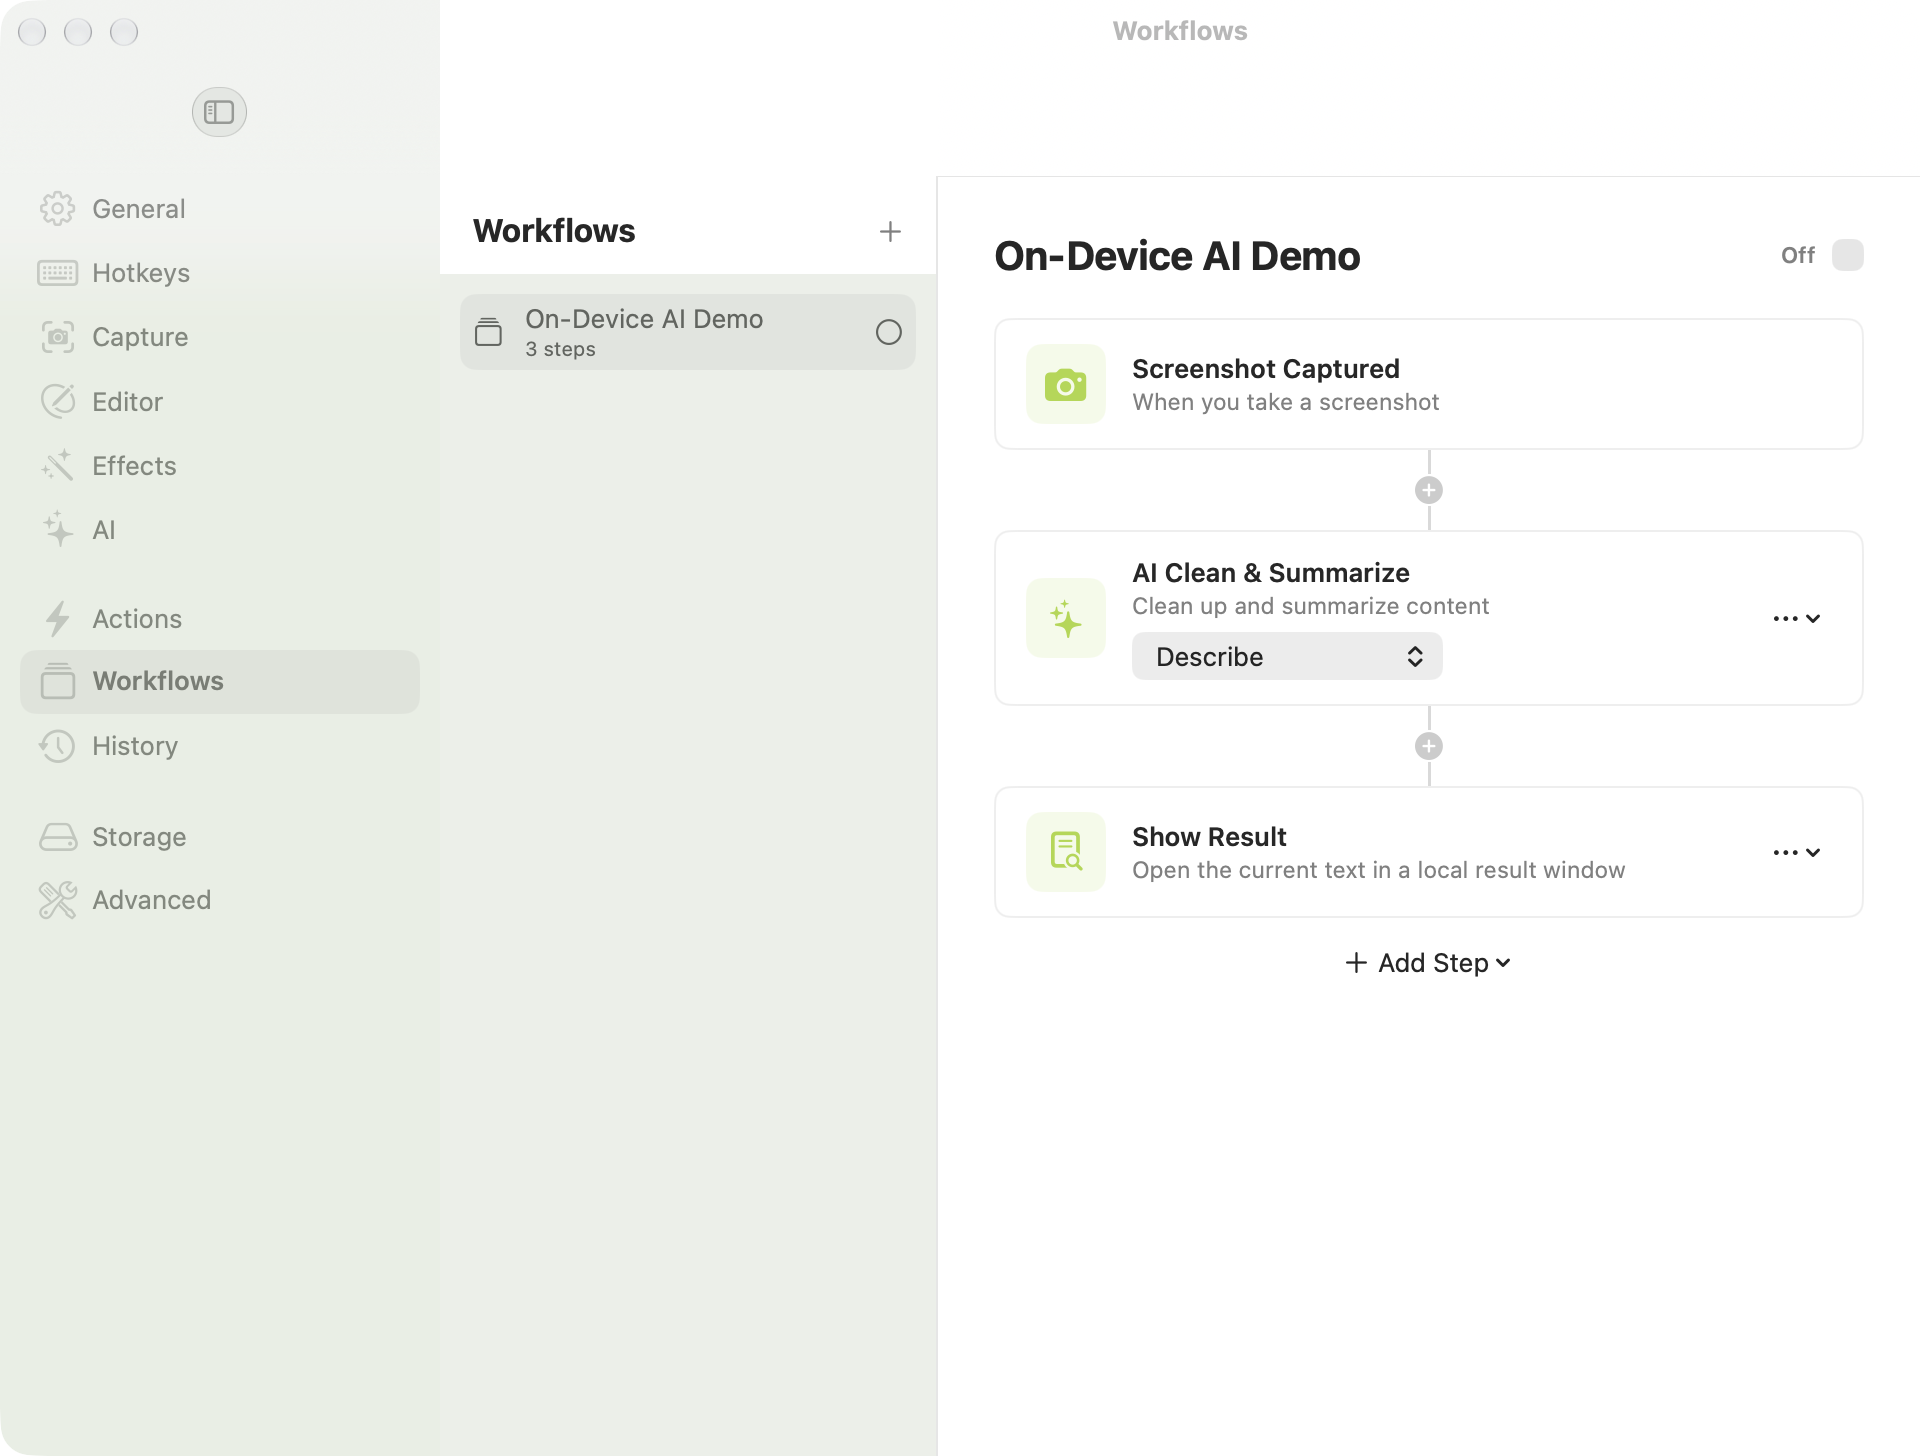Viewport: 1920px width, 1456px height.
Task: Toggle the sidebar visibility icon
Action: pos(219,112)
